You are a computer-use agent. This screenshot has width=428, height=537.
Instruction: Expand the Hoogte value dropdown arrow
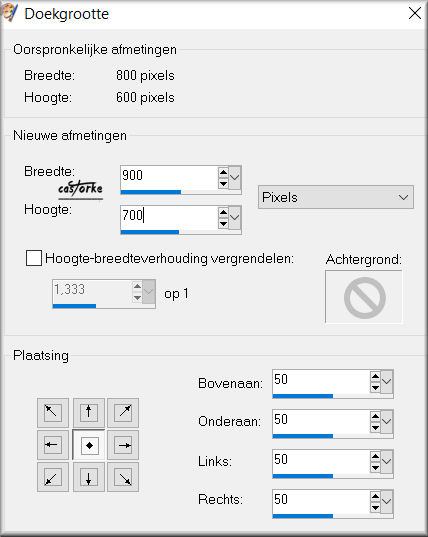235,217
